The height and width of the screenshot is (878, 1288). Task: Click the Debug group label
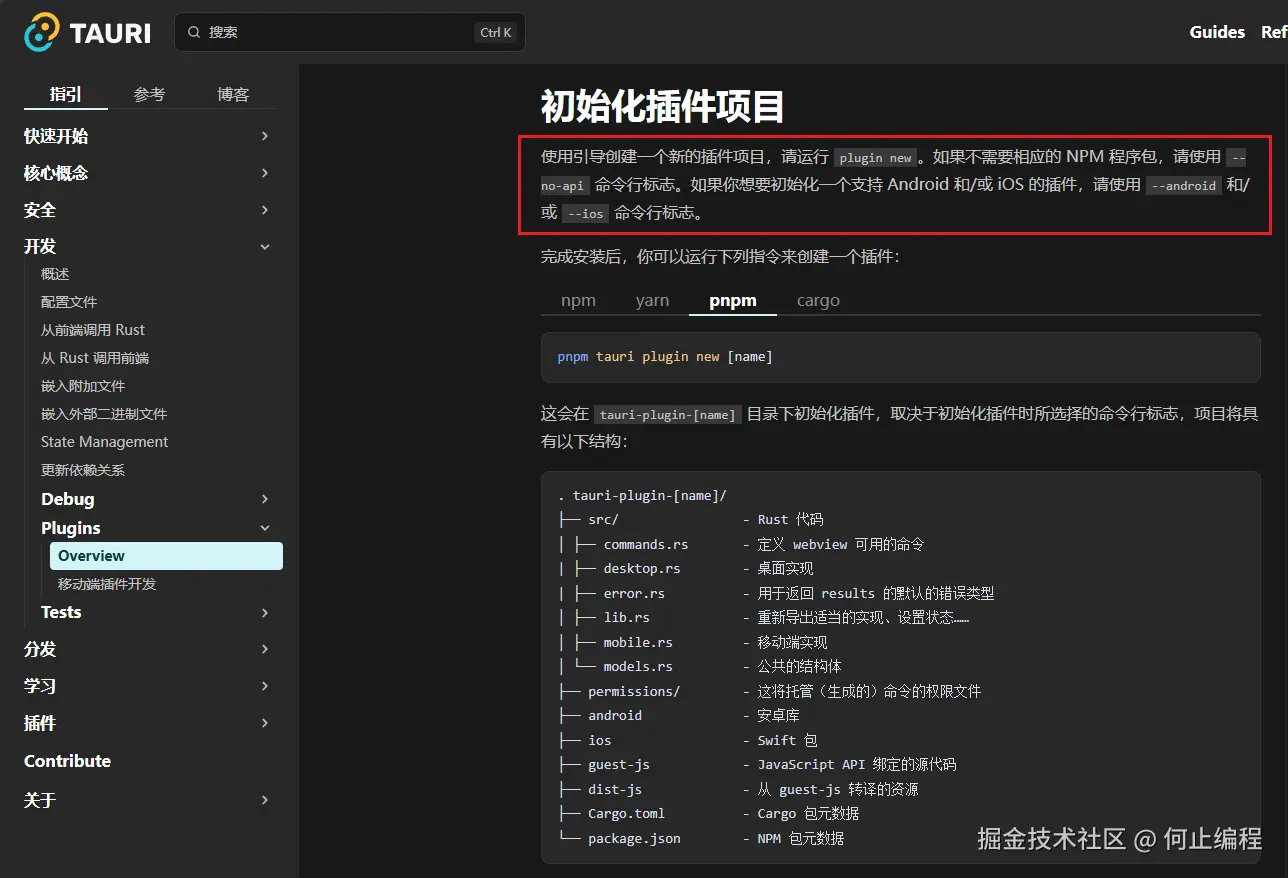(68, 499)
